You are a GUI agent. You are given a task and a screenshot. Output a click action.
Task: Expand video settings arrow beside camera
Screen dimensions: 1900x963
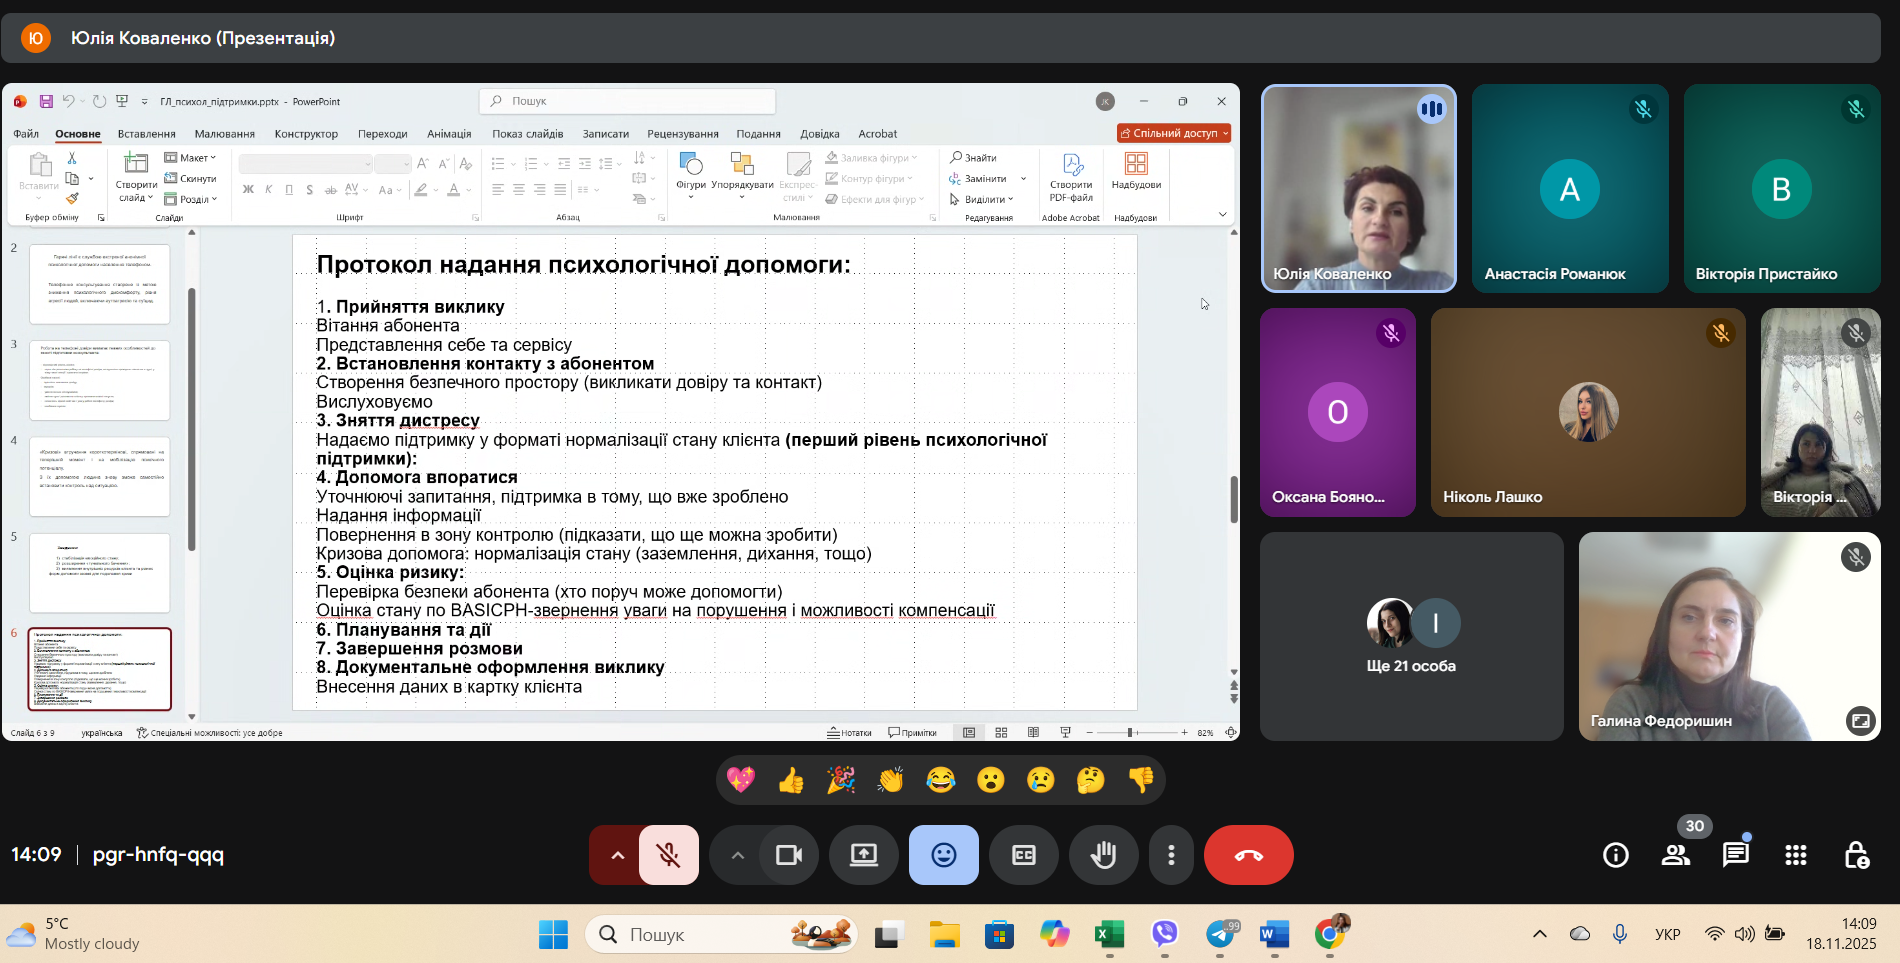click(738, 855)
